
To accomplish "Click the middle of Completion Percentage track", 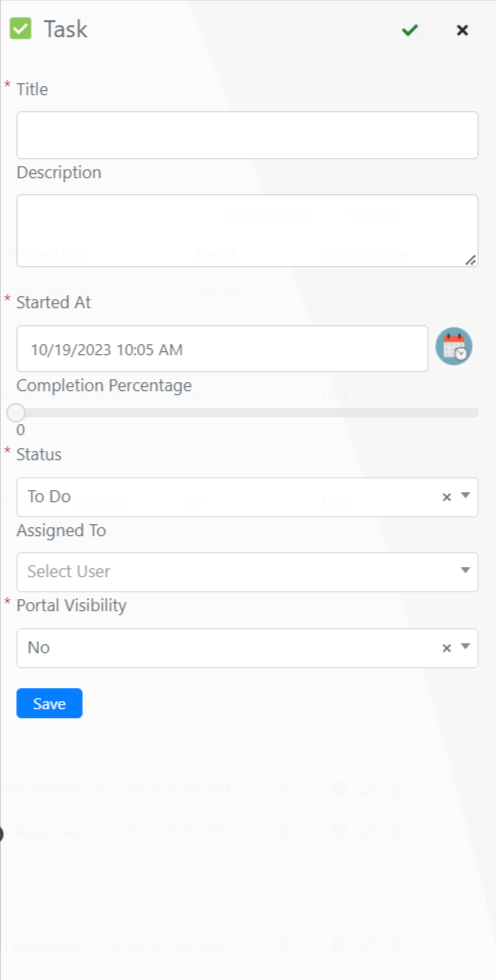I will click(x=247, y=412).
